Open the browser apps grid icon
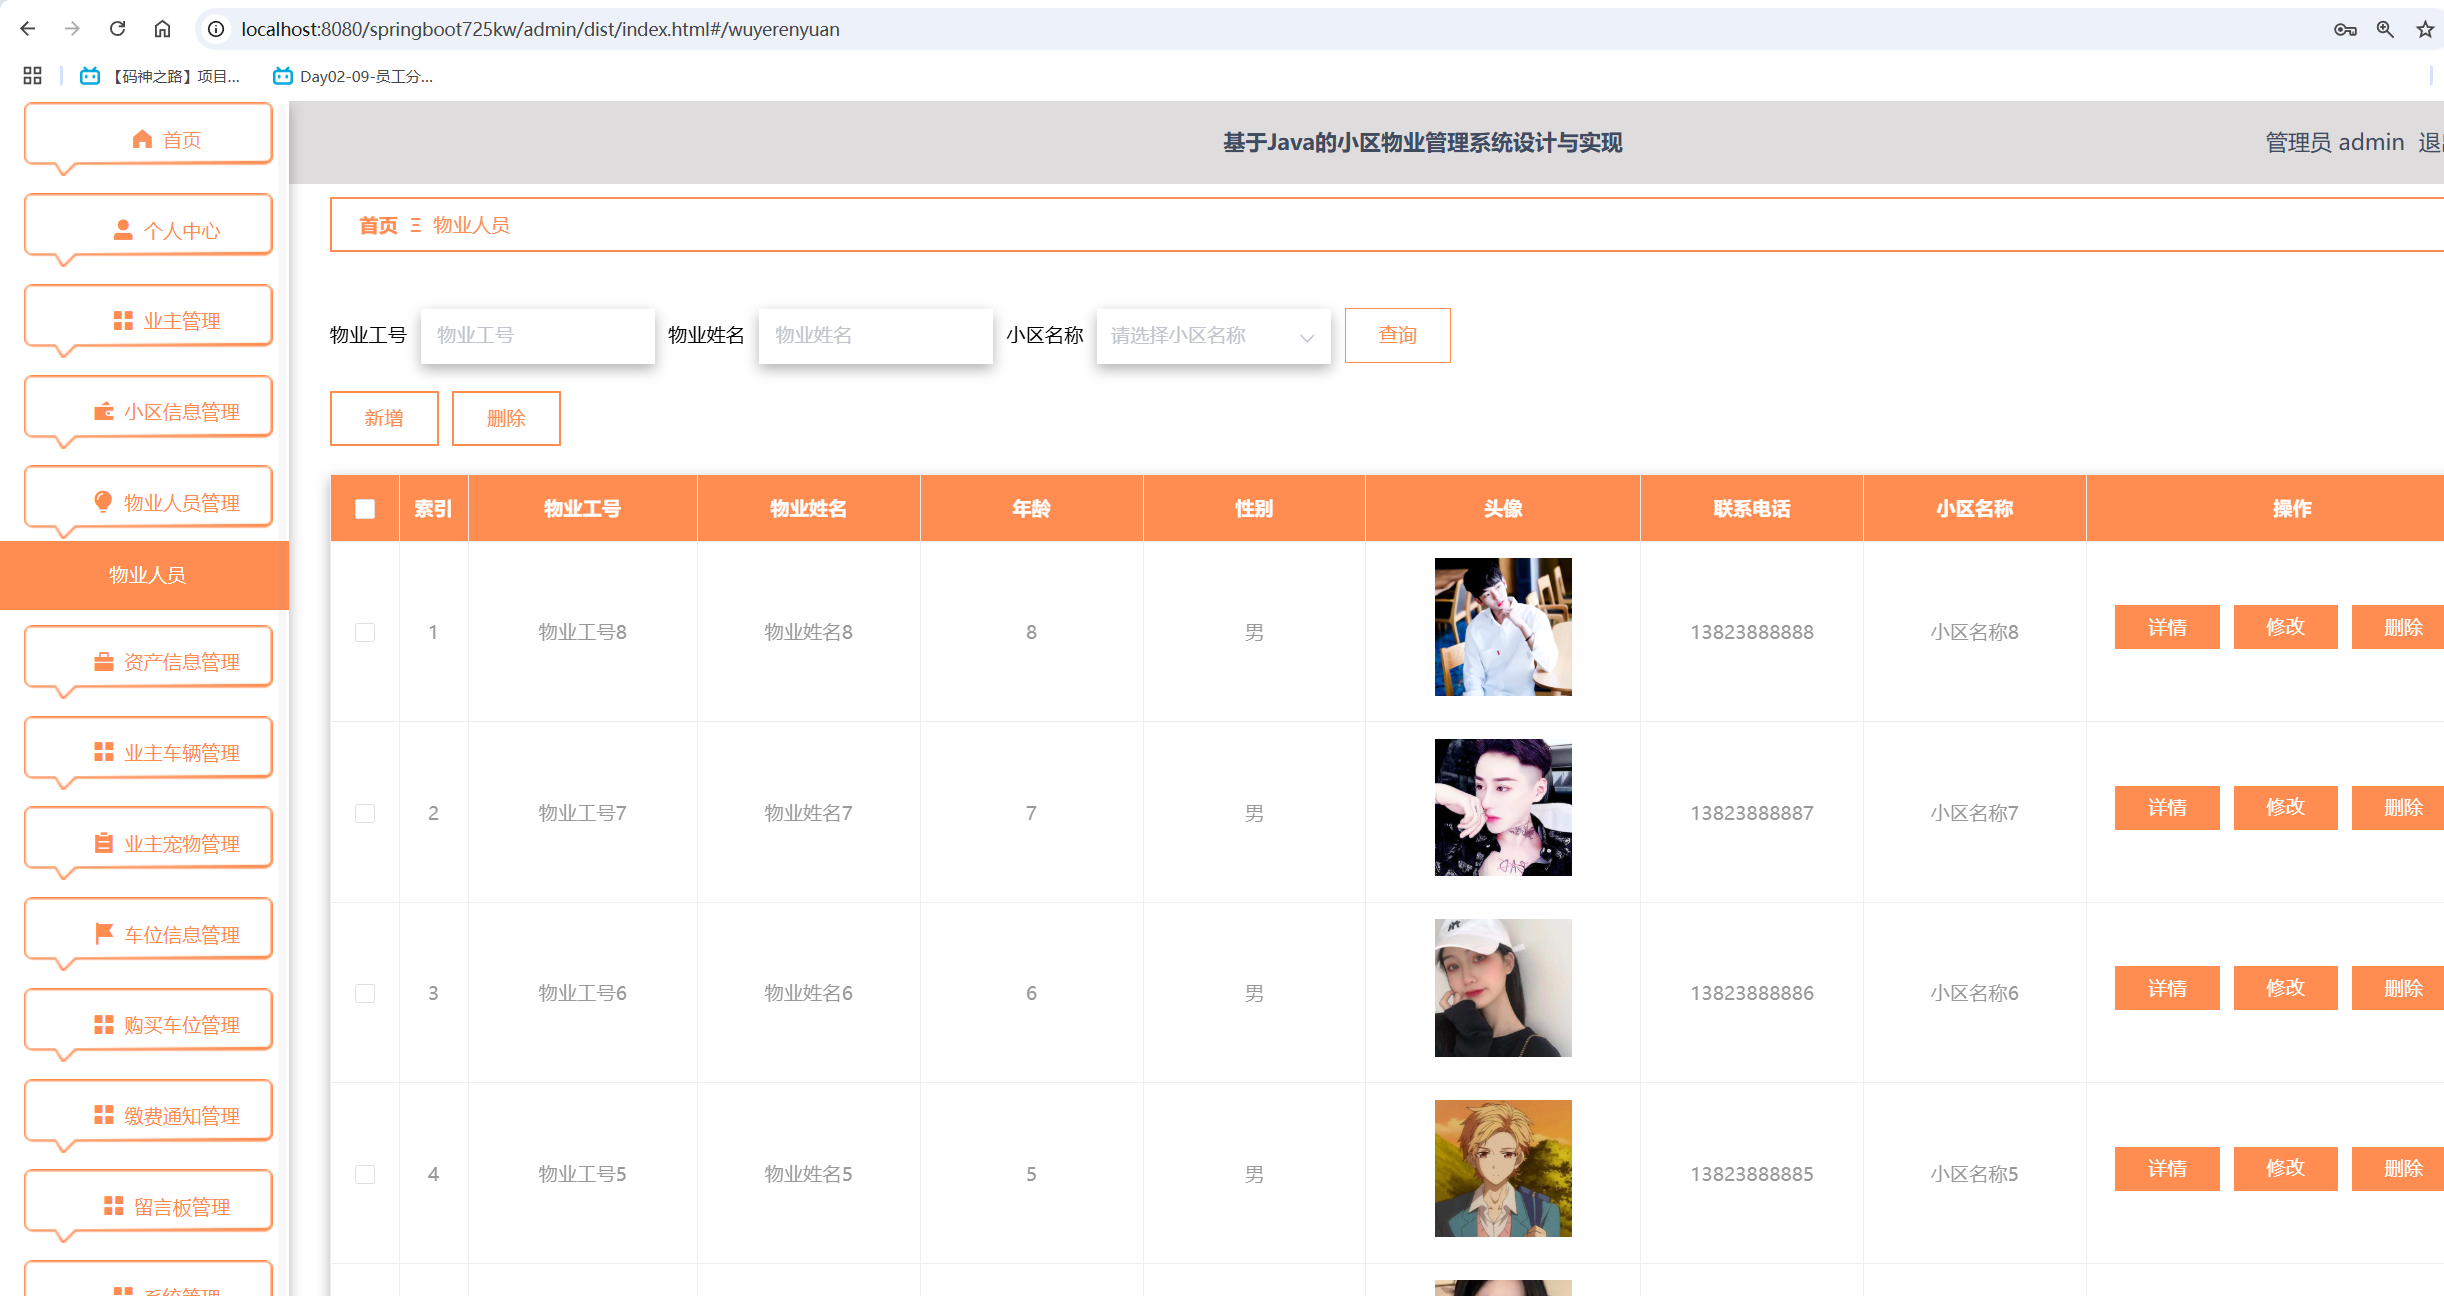This screenshot has width=2444, height=1296. [32, 76]
